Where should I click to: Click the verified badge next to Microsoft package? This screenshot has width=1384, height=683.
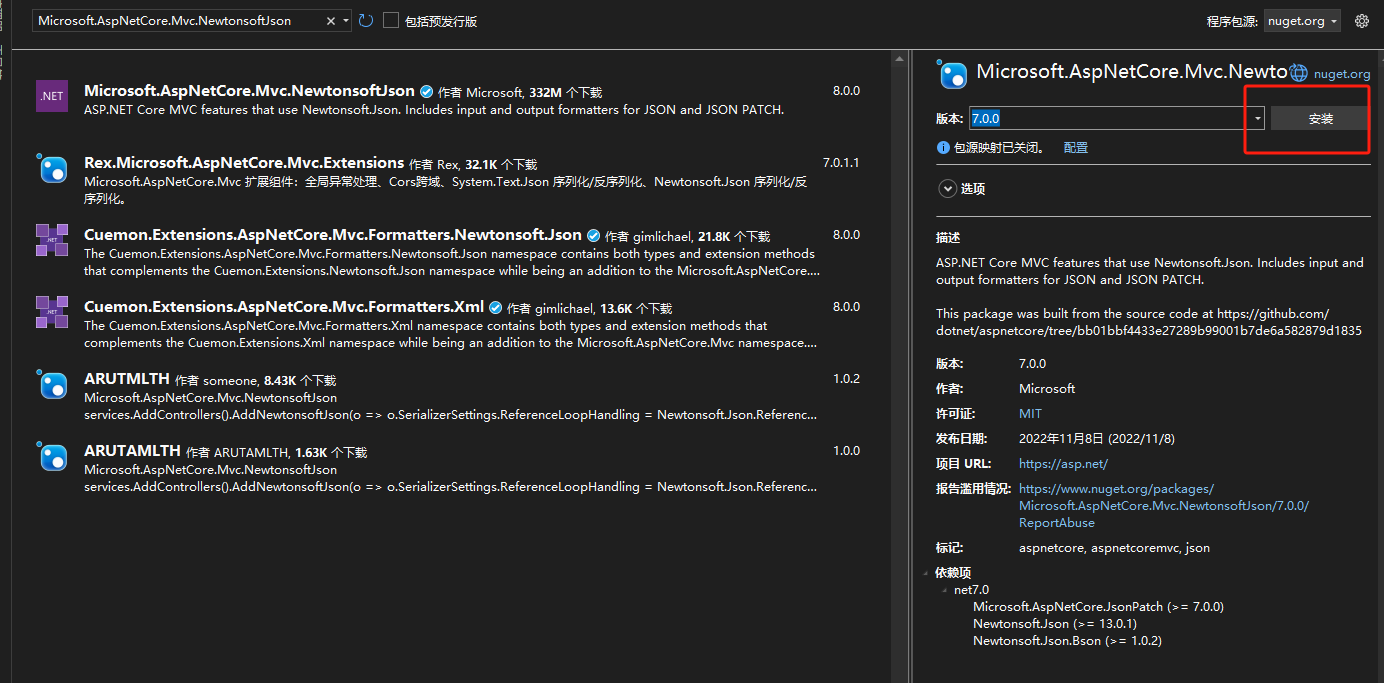tap(426, 90)
